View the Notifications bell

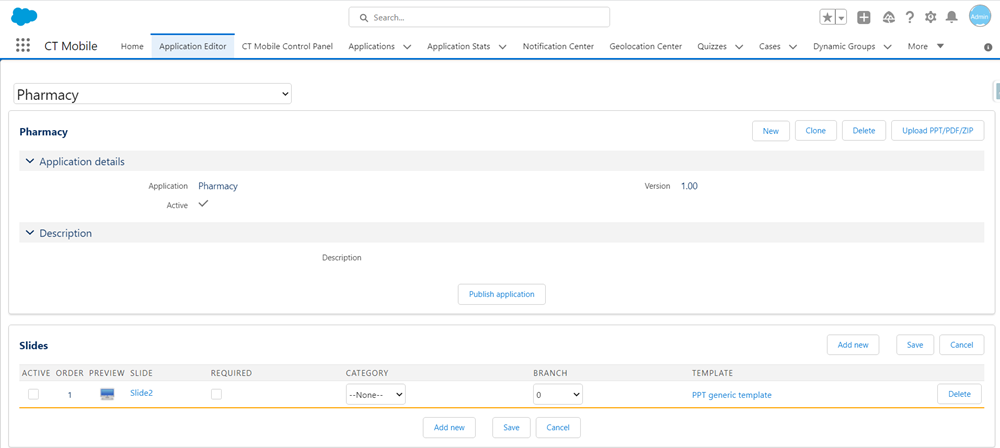[951, 17]
